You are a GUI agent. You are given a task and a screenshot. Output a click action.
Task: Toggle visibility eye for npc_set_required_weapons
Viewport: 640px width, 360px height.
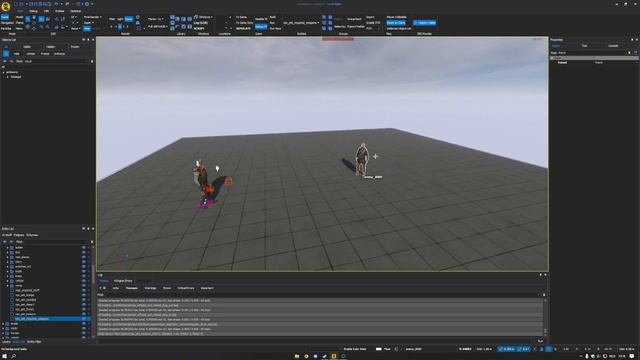click(x=84, y=319)
